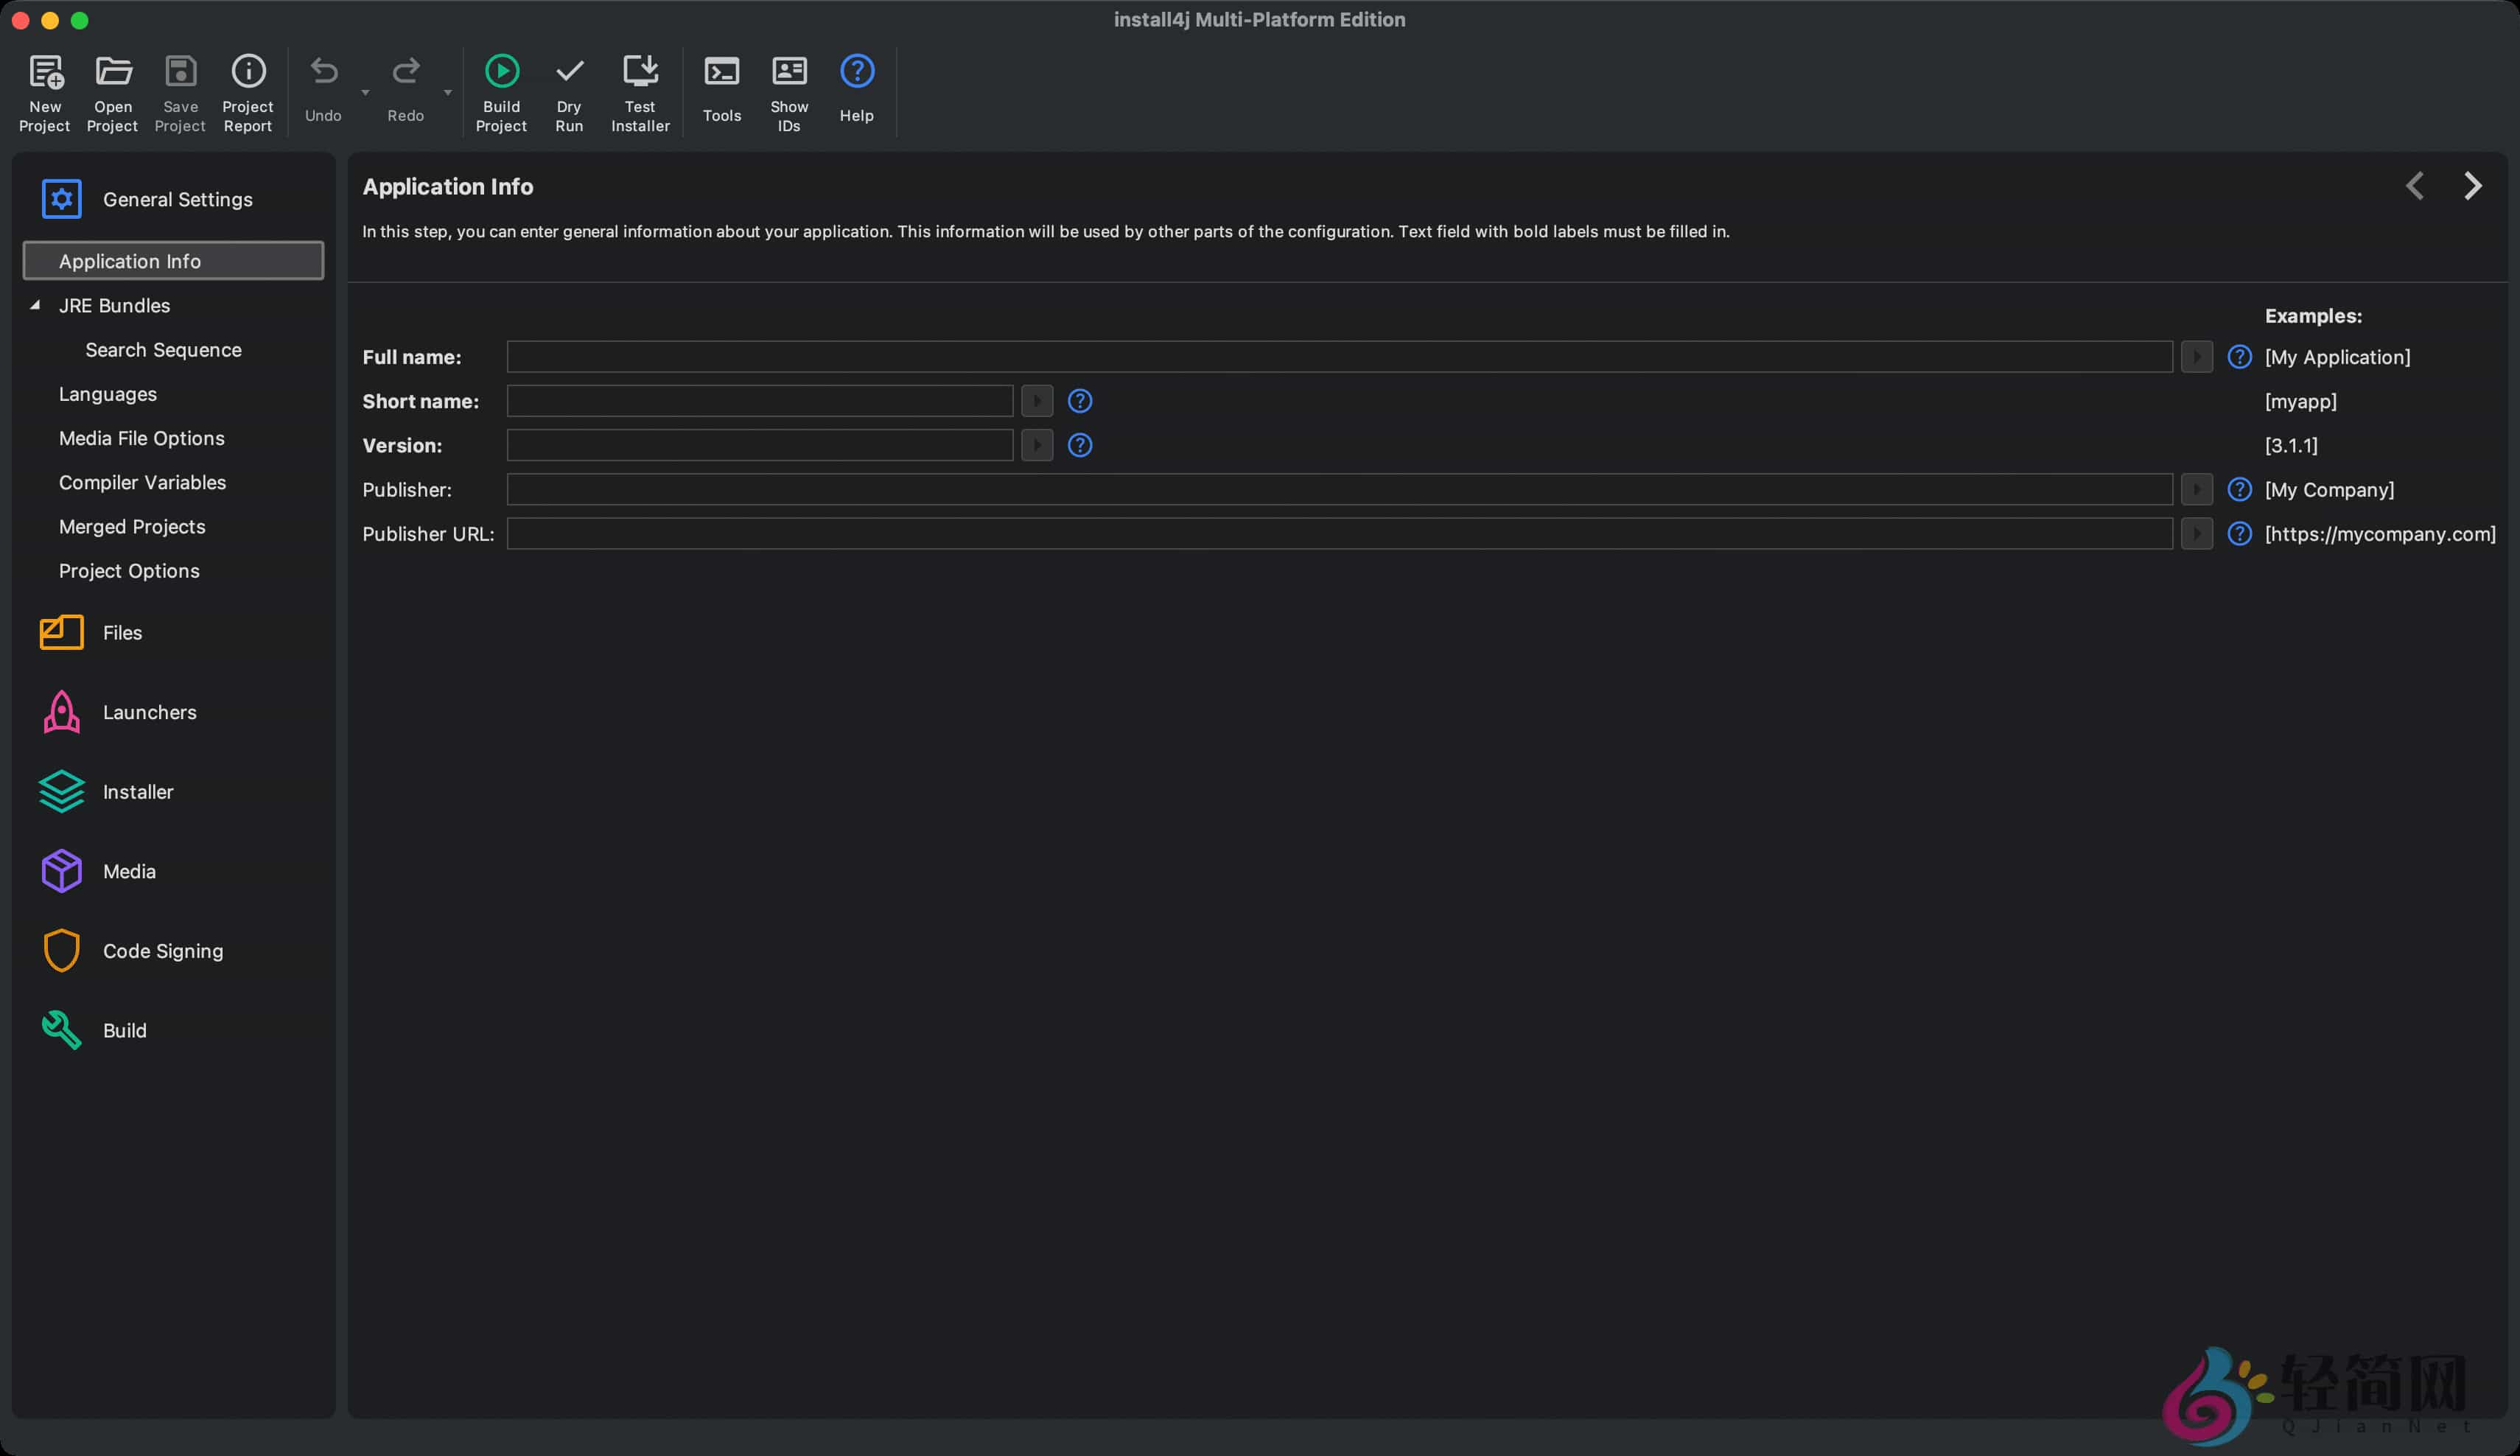Show help for the Full name field
The height and width of the screenshot is (1456, 2520).
point(2239,356)
